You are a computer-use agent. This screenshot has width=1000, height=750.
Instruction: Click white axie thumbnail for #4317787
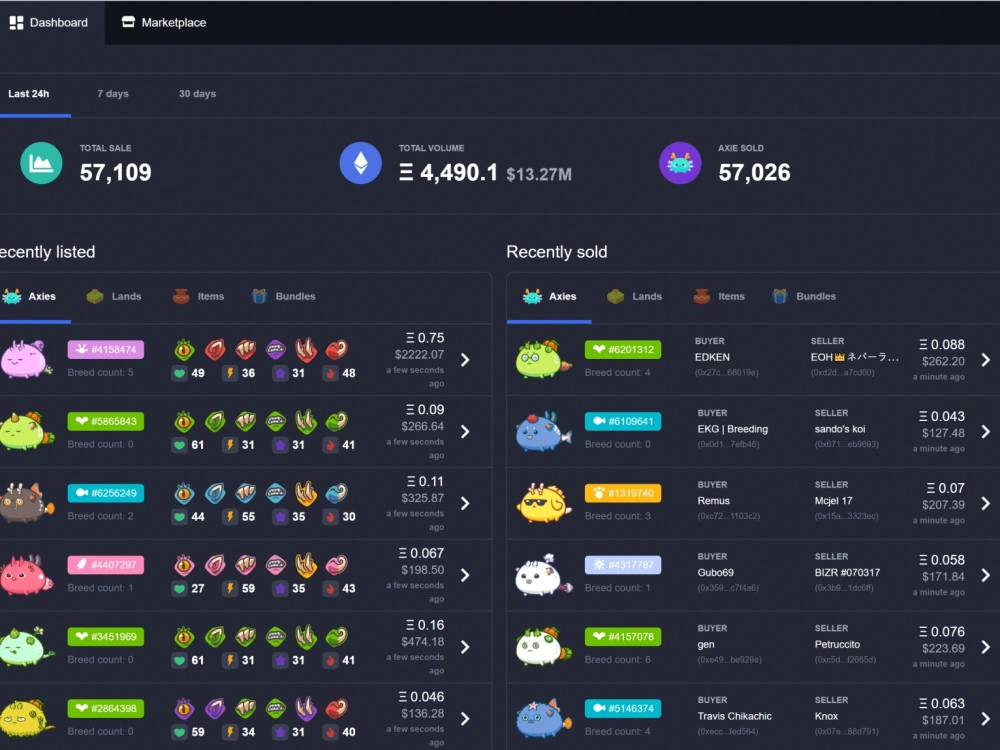[x=543, y=575]
